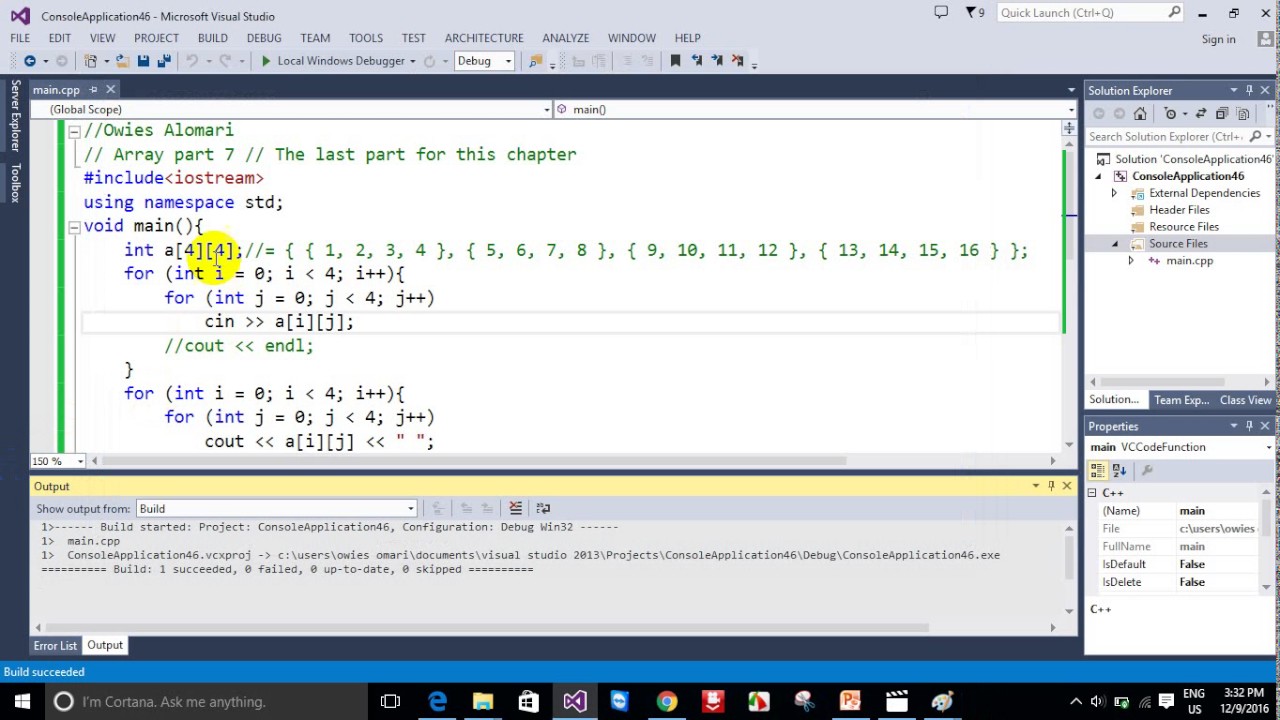Expand the main.cpp tree node

pos(1131,261)
